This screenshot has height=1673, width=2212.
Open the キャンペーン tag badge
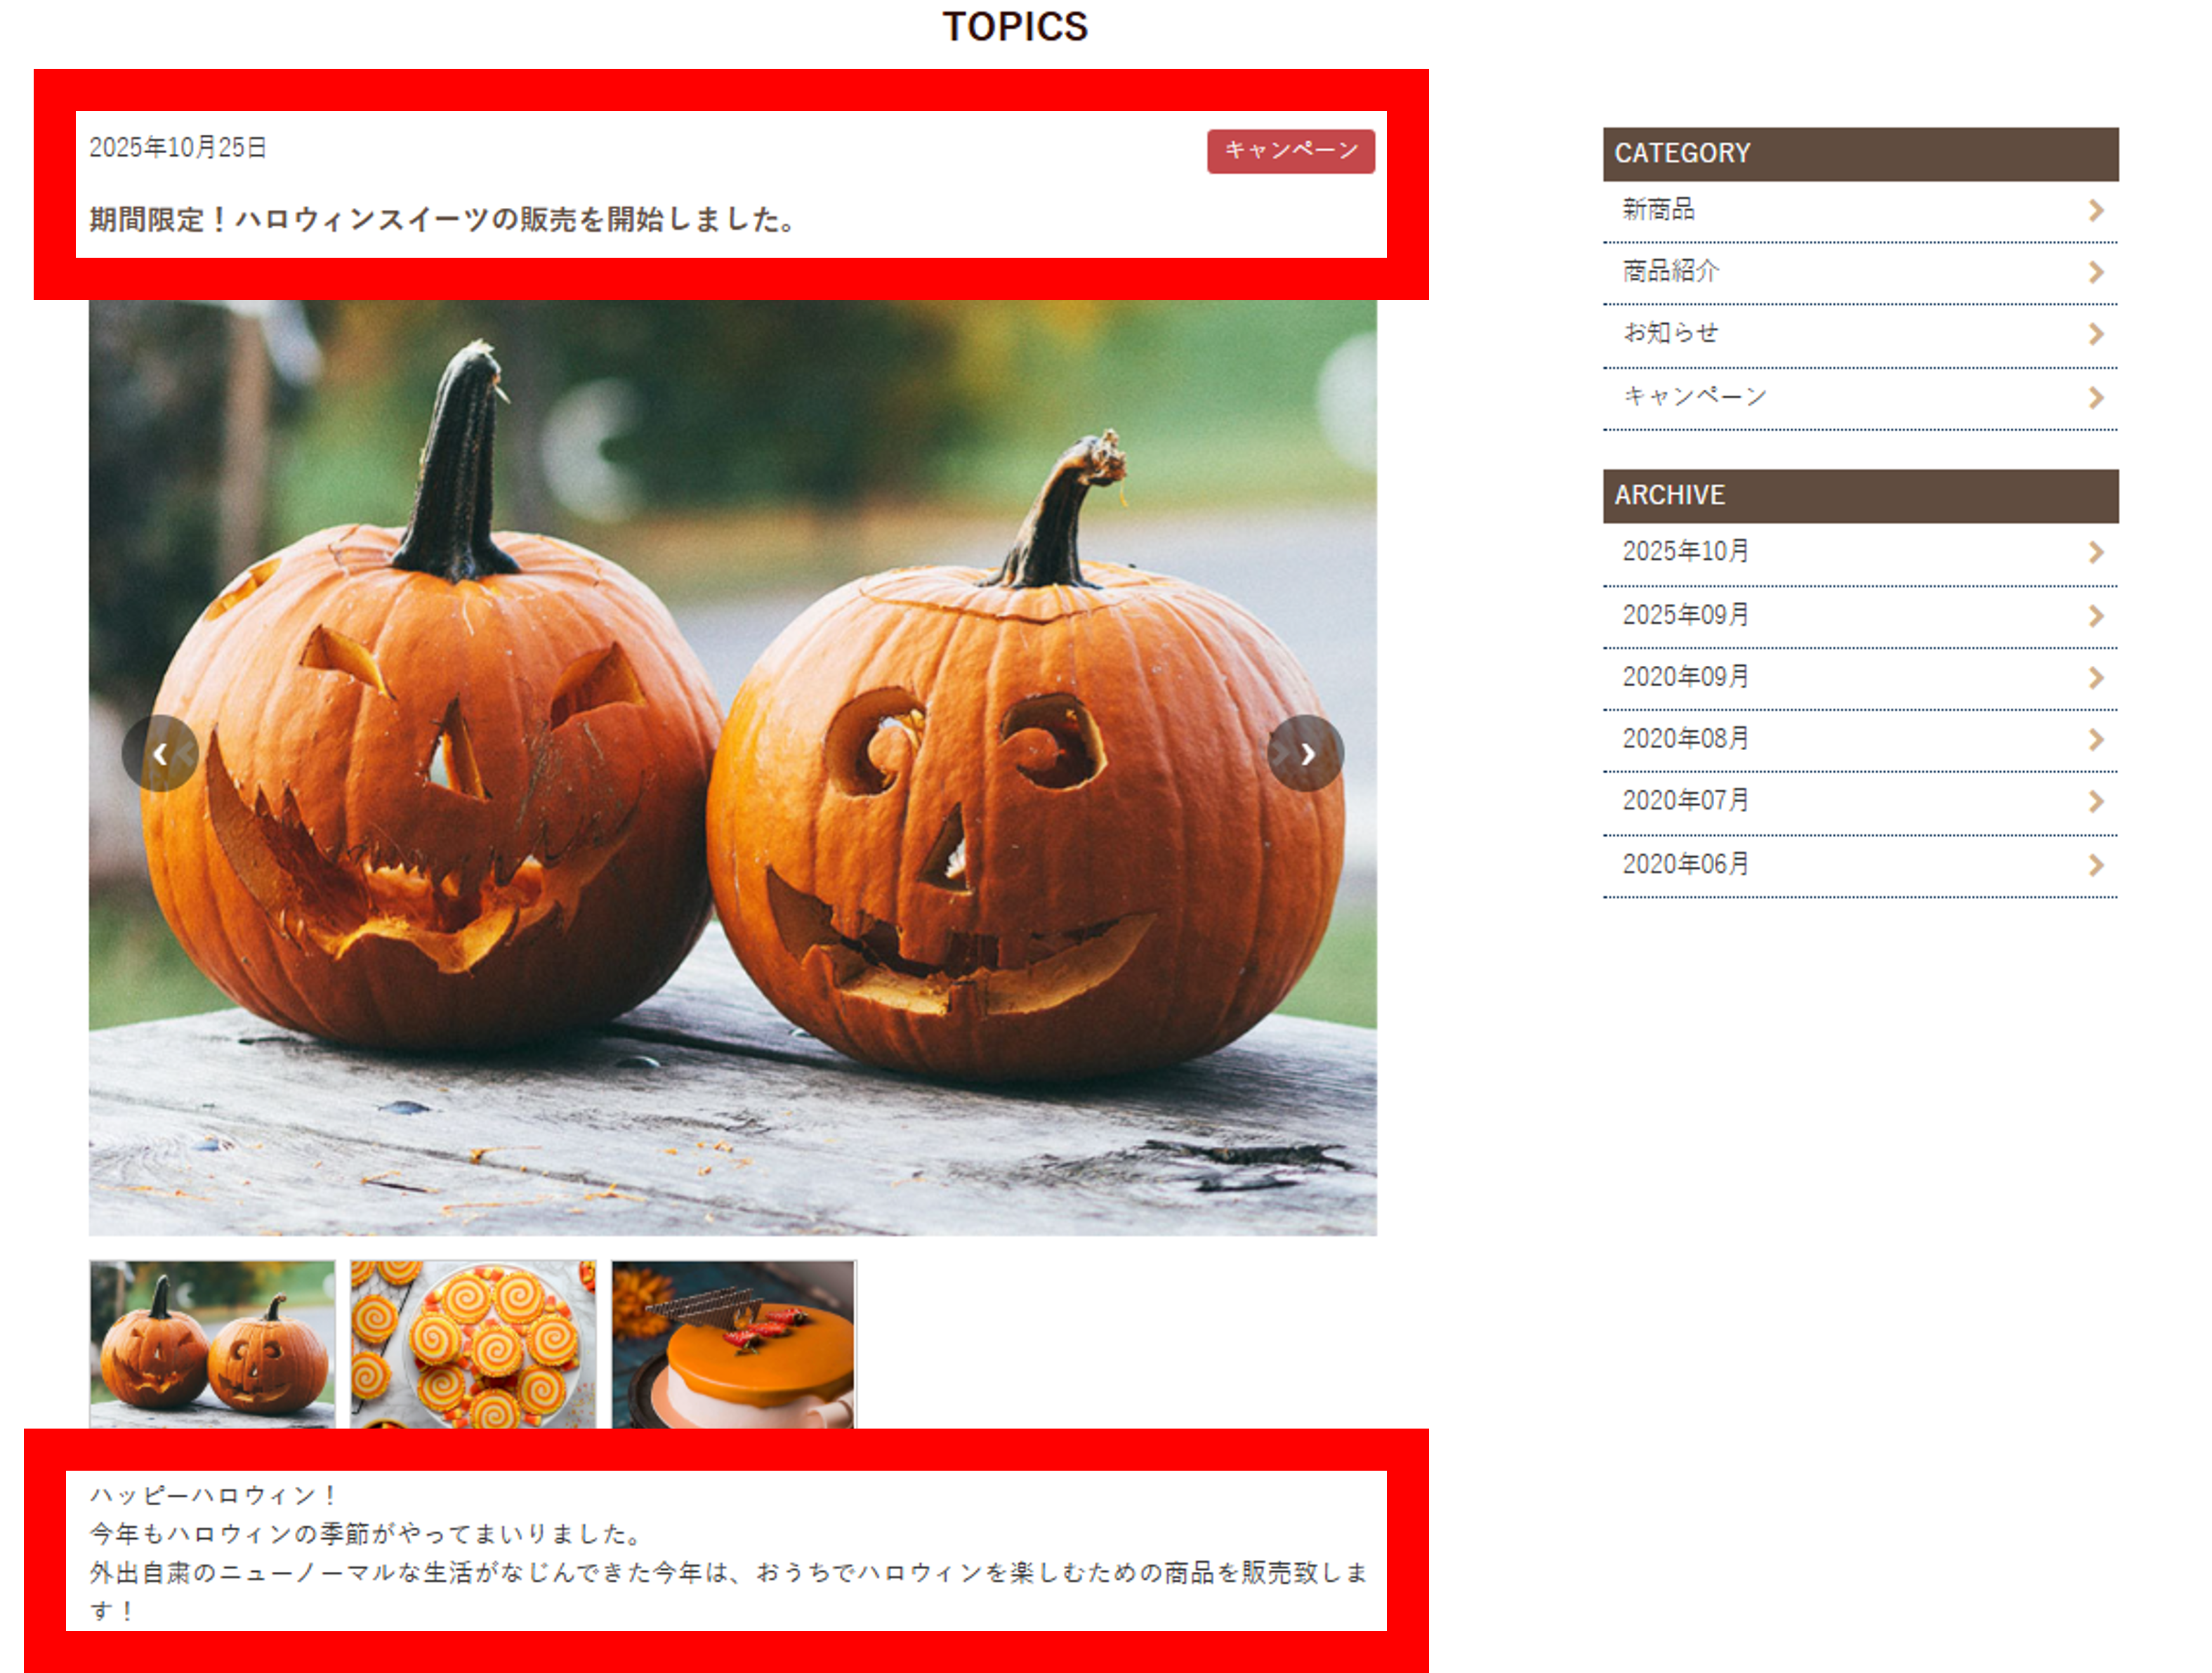point(1291,151)
